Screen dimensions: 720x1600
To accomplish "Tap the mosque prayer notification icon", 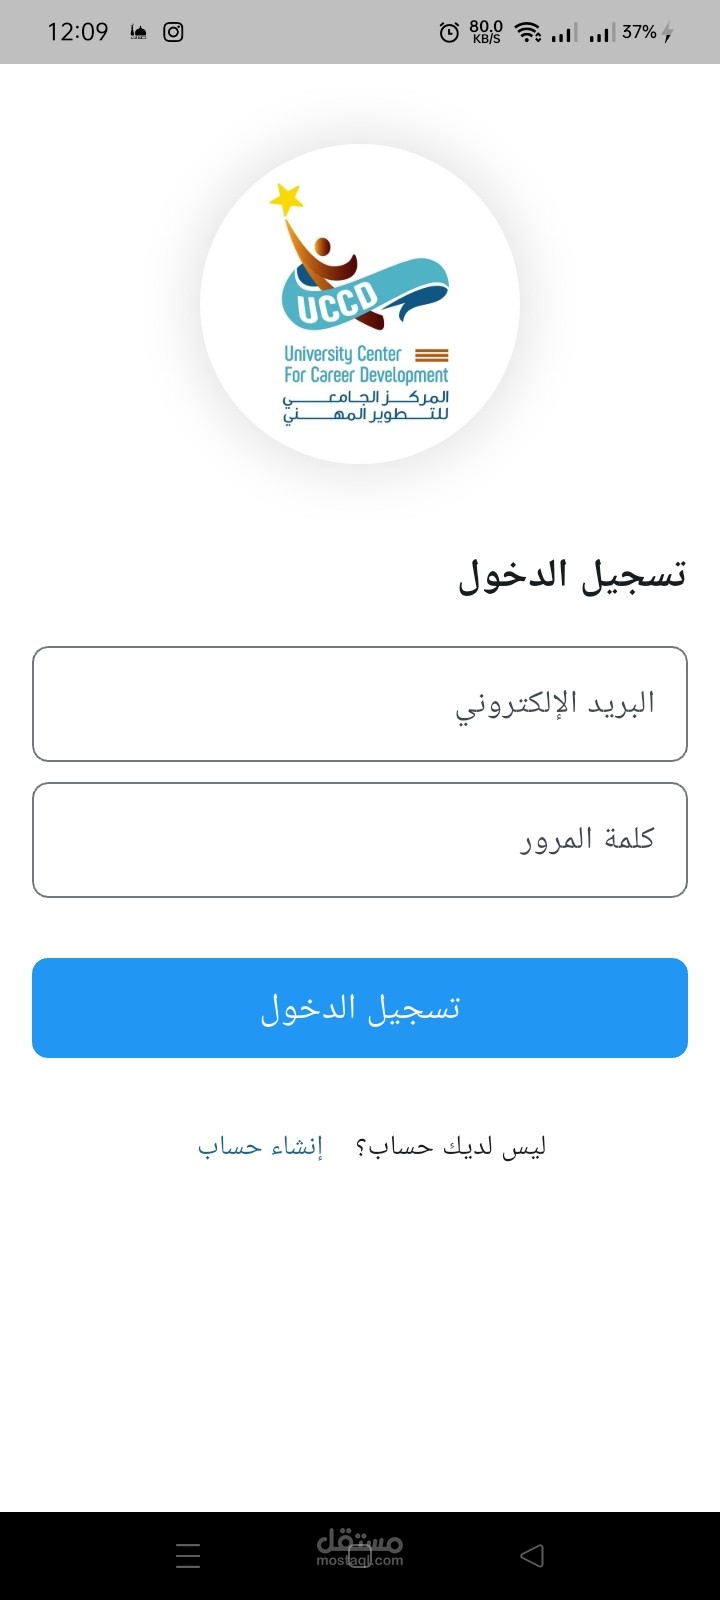I will (139, 33).
